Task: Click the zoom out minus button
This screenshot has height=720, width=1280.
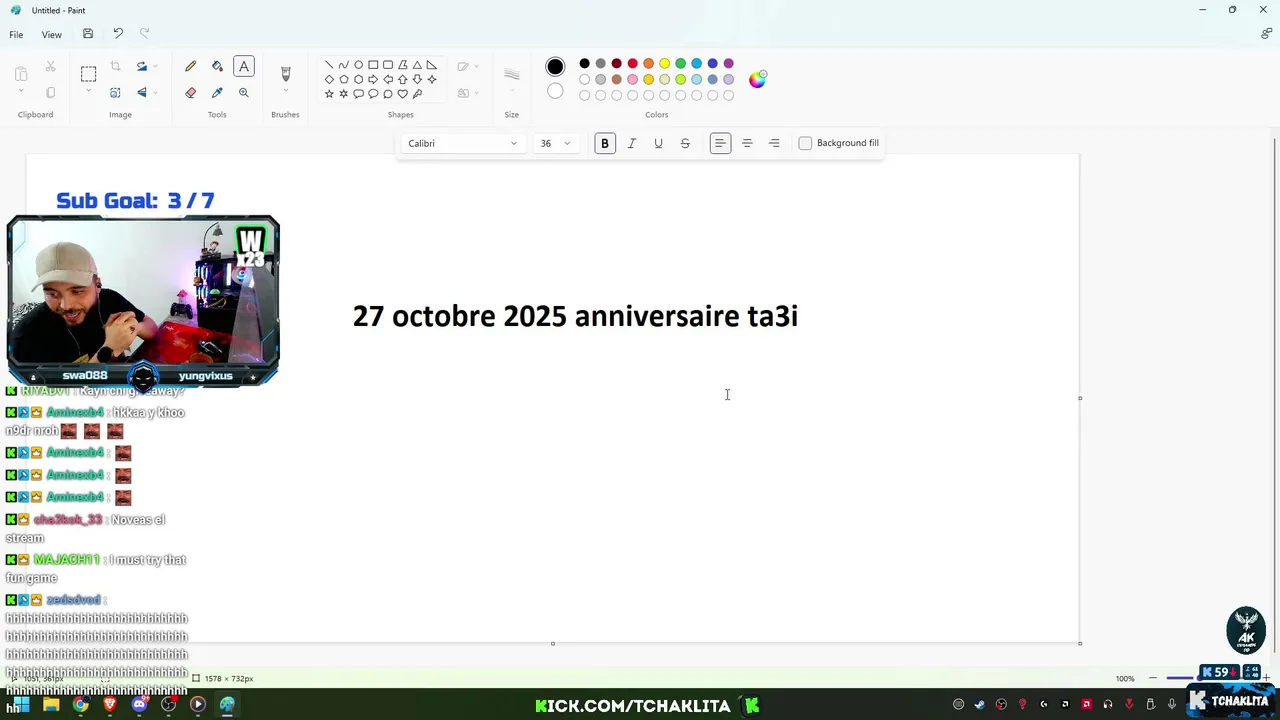Action: (1152, 678)
